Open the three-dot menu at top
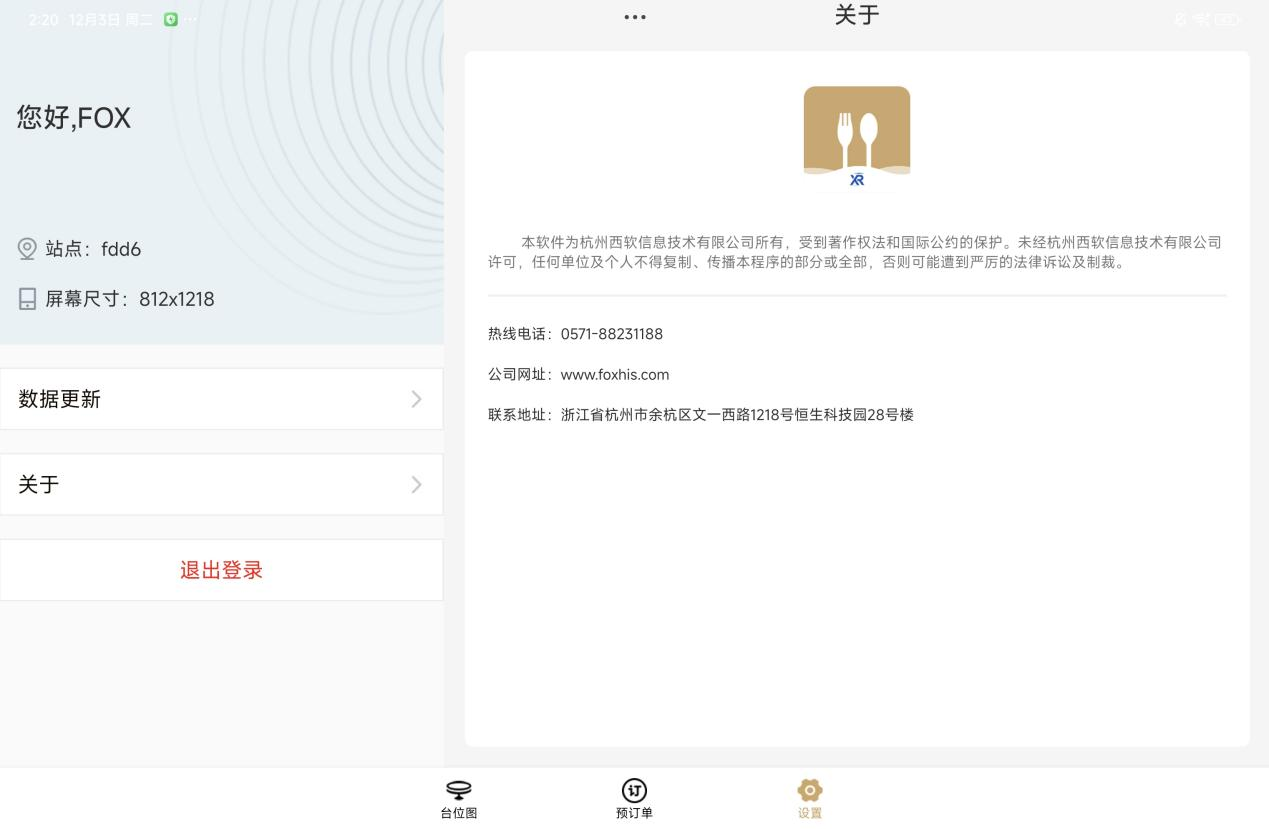1269x829 pixels. click(634, 17)
